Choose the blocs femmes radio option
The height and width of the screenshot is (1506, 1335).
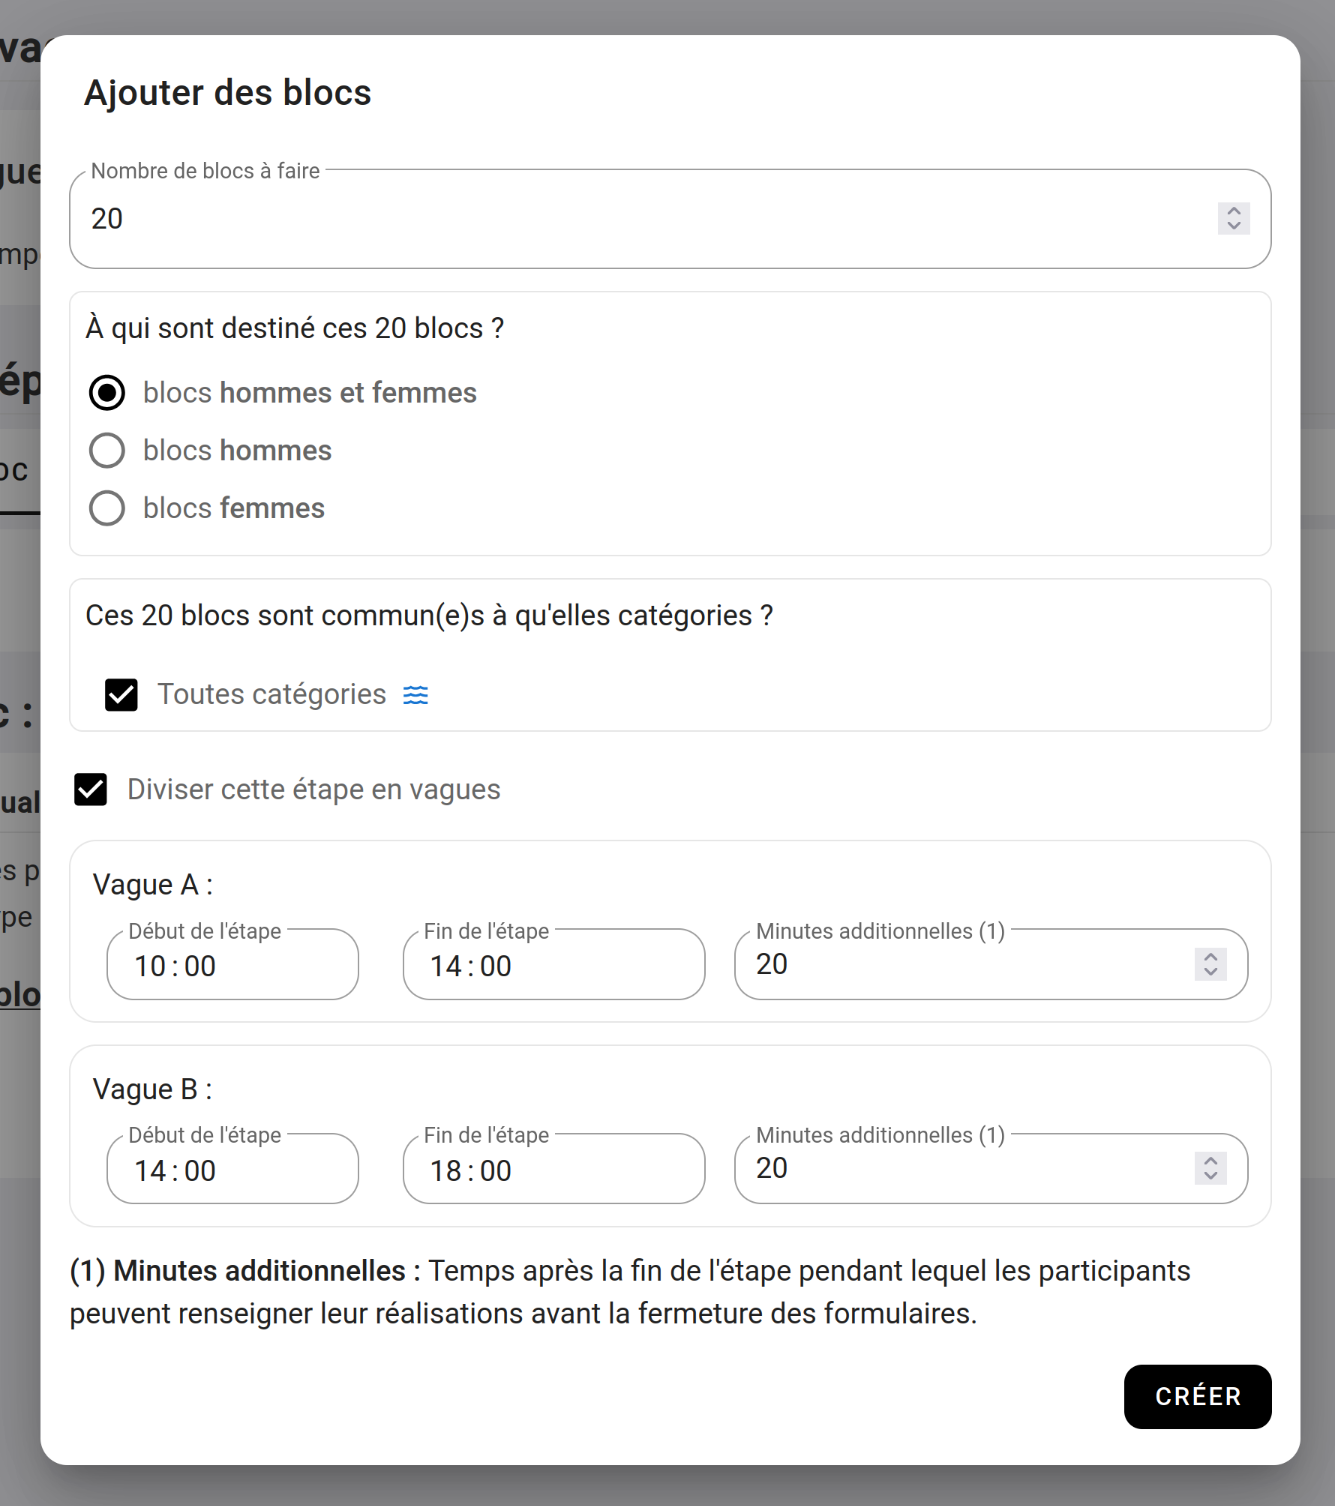coord(107,508)
